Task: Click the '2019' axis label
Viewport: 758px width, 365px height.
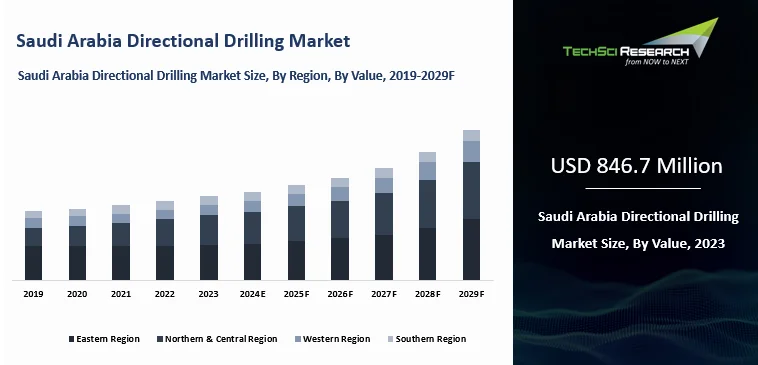Action: pyautogui.click(x=33, y=294)
